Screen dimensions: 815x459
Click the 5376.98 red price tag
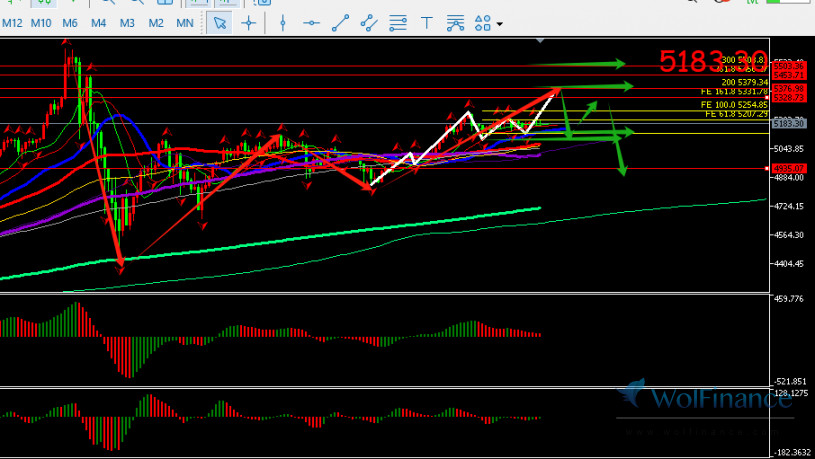coord(789,89)
